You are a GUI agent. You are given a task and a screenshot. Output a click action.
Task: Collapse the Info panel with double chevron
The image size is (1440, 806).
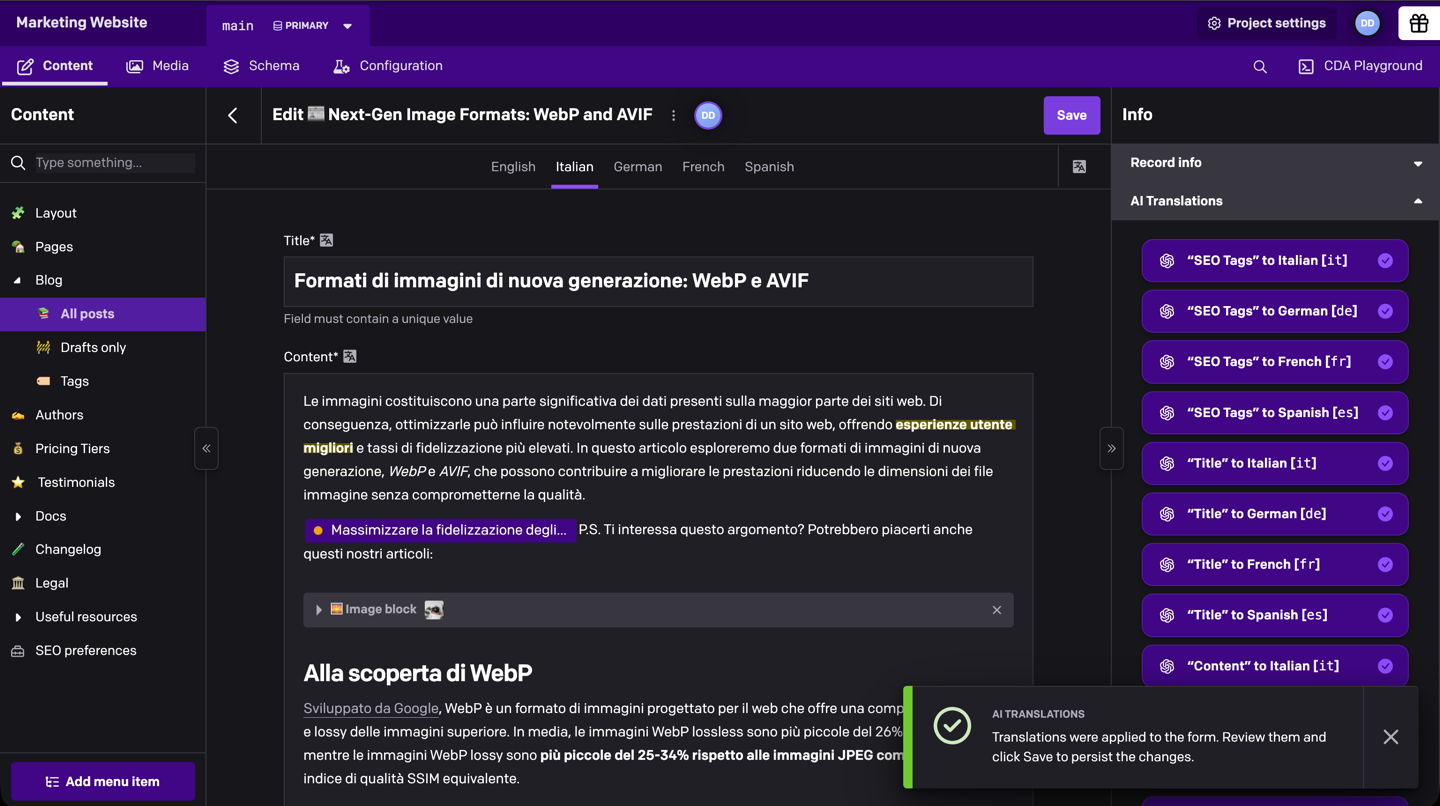pos(1111,448)
